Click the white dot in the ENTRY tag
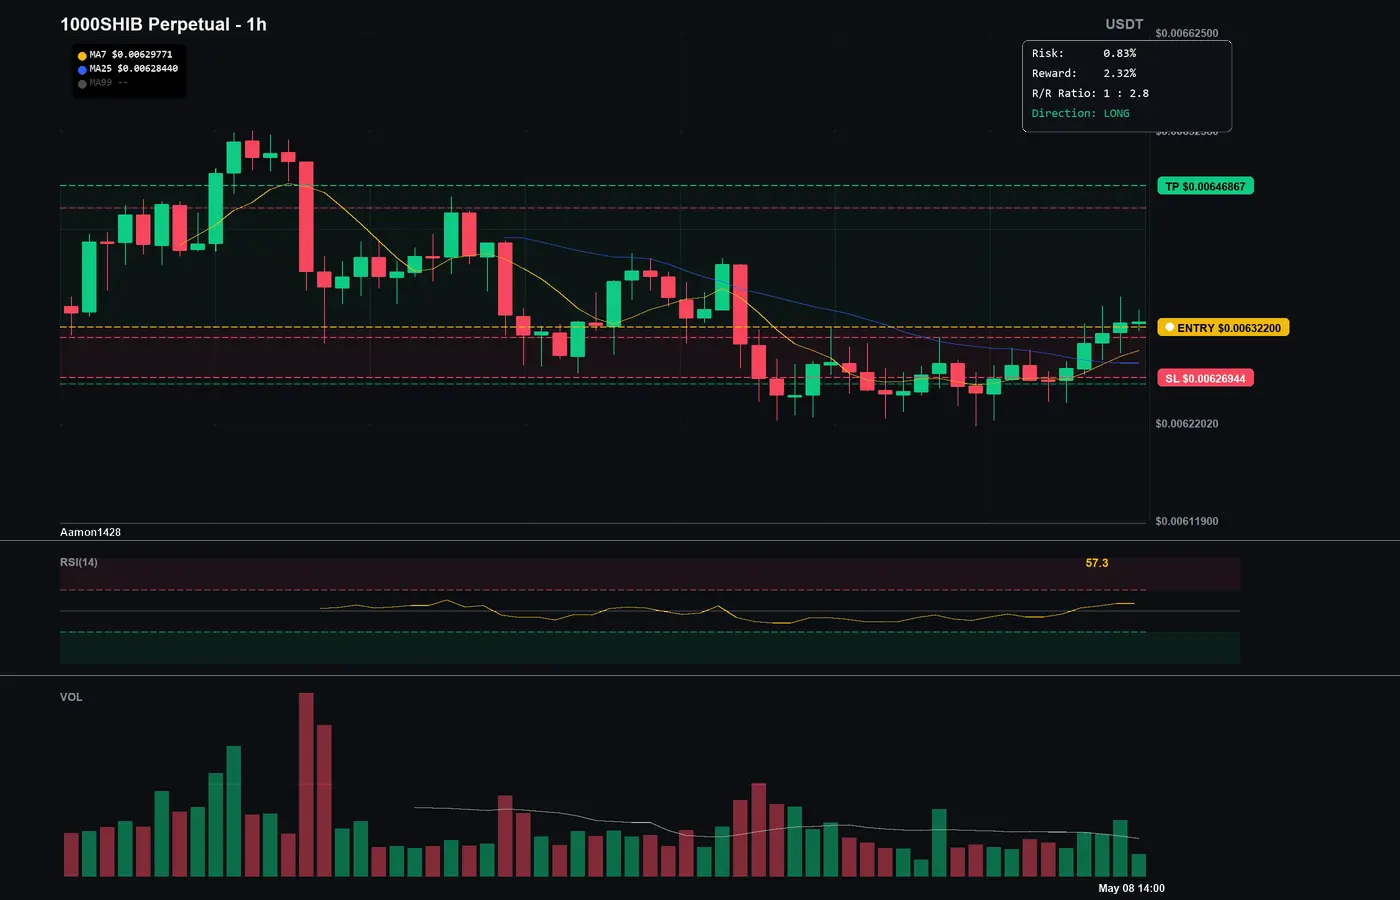This screenshot has width=1400, height=900. [x=1169, y=327]
